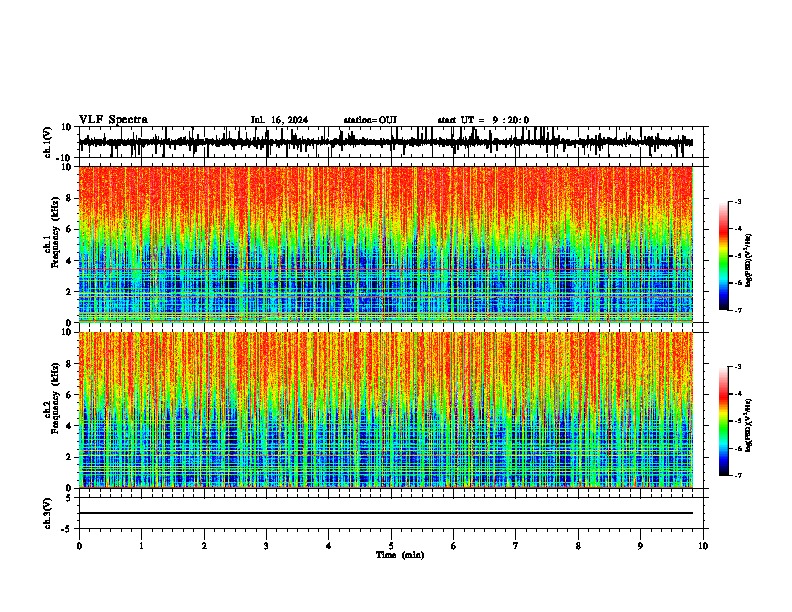This screenshot has height=612, width=792.
Task: Click time axis tick label "2"
Action: pos(204,546)
